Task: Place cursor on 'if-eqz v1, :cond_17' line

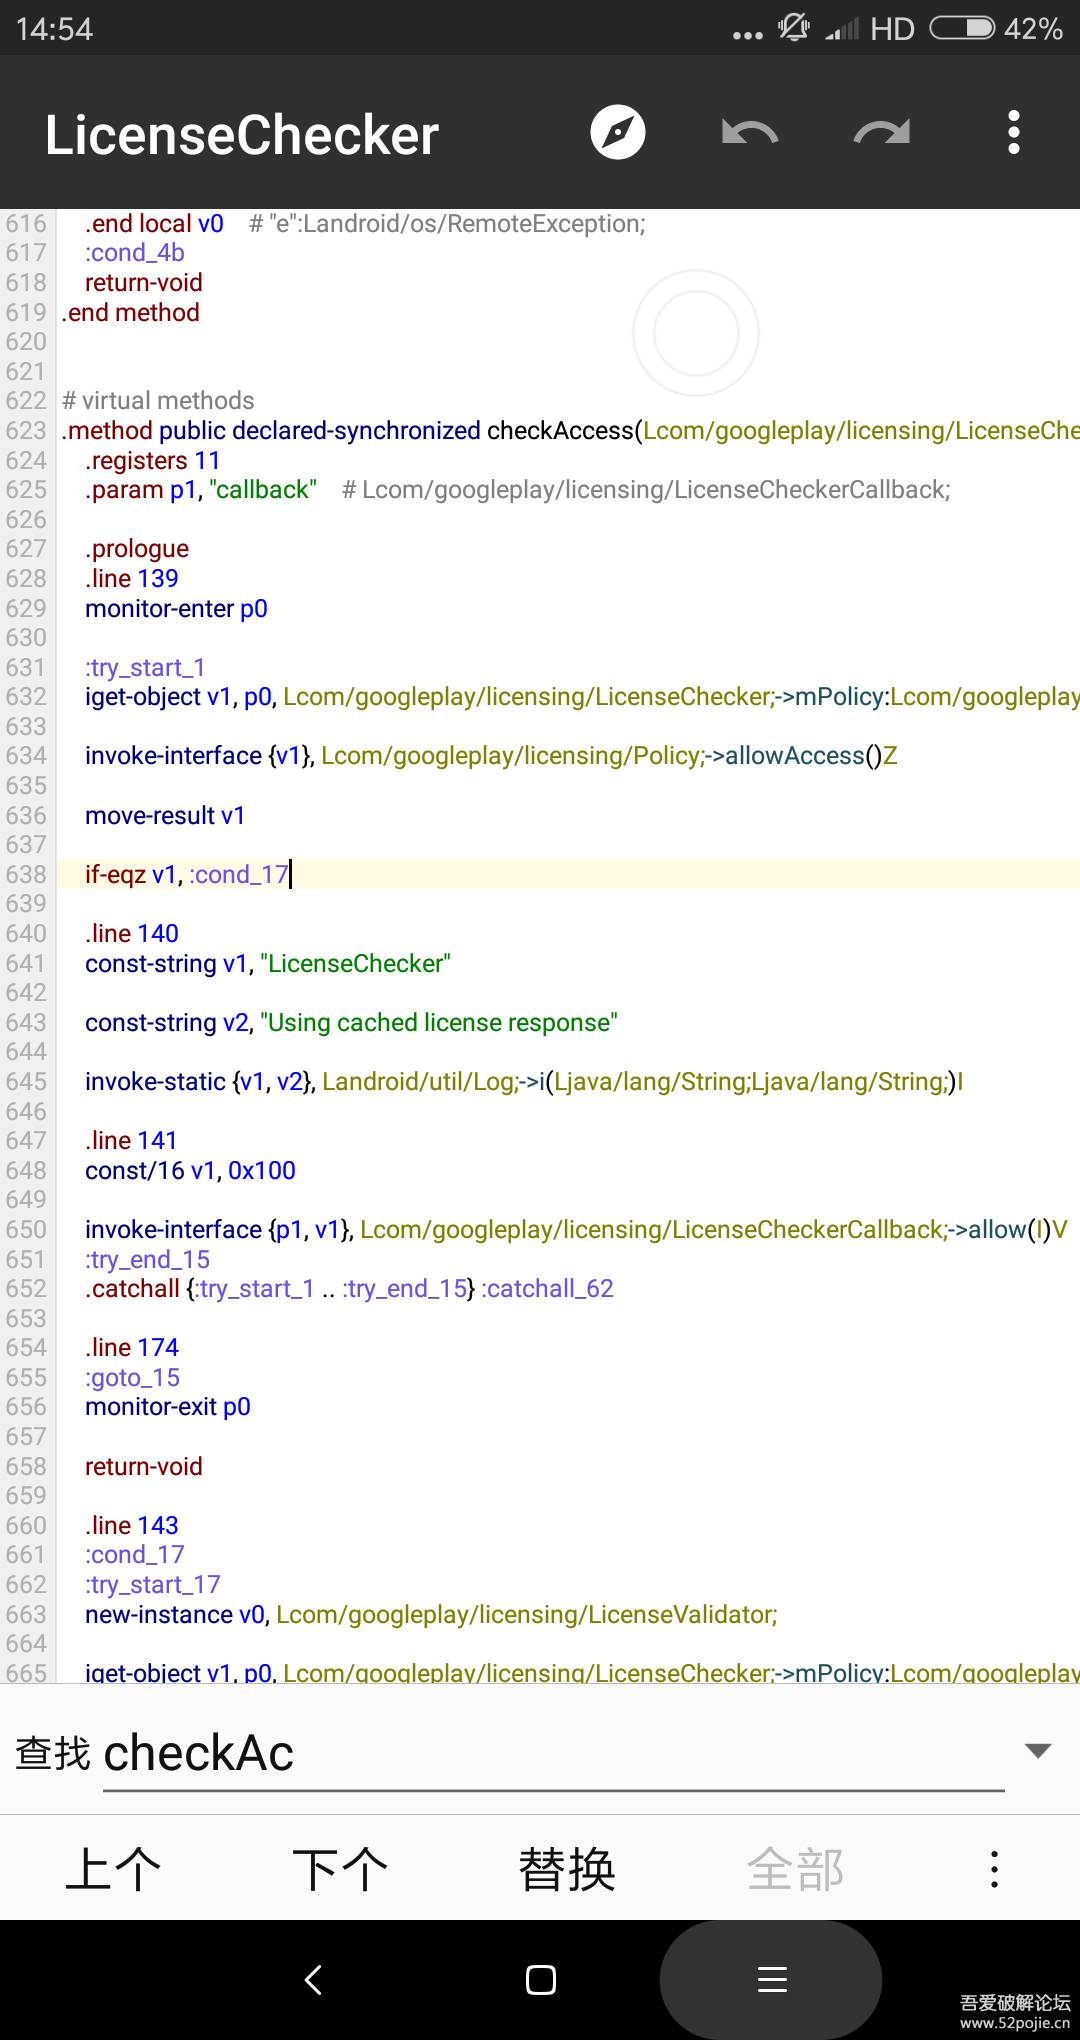Action: click(x=186, y=874)
